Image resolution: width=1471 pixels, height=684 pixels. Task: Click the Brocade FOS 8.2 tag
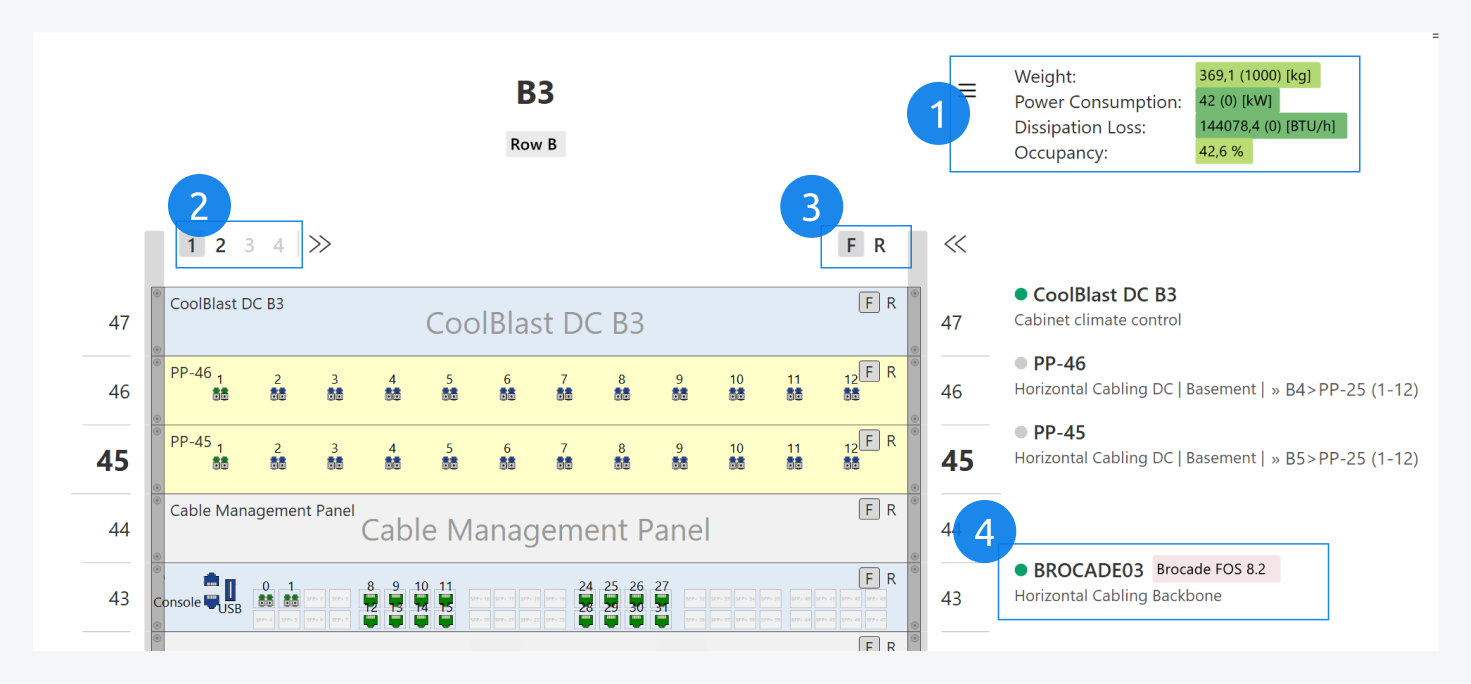(1215, 570)
